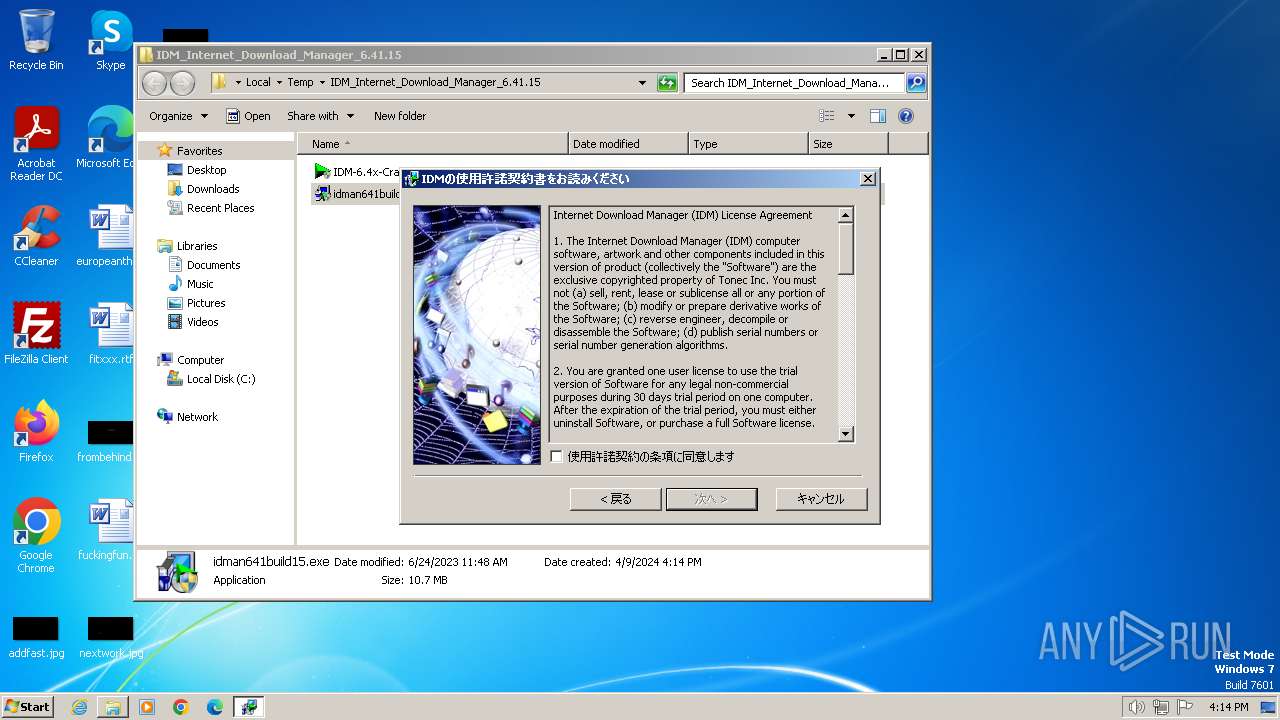
Task: Click the Explorer forward navigation arrow
Action: click(182, 83)
